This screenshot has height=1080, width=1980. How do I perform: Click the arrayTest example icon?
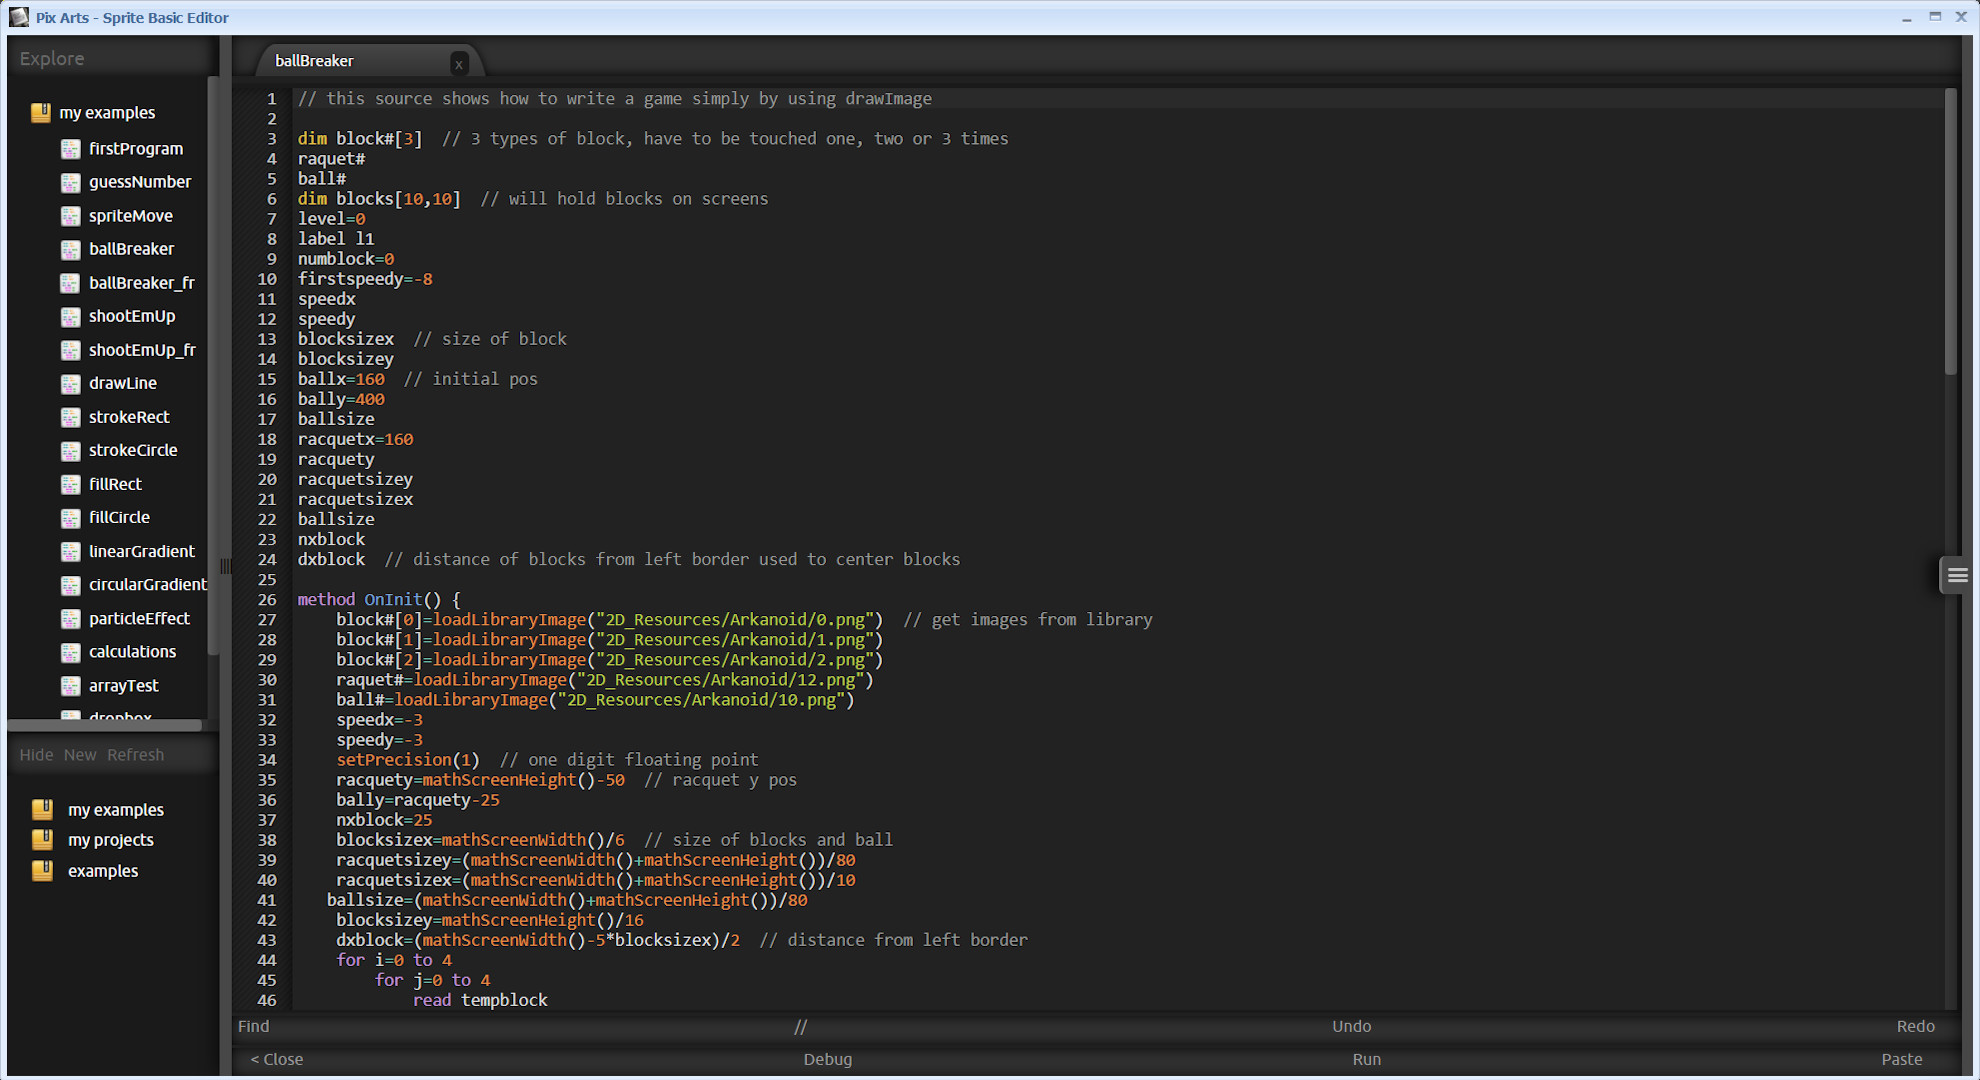pos(70,685)
